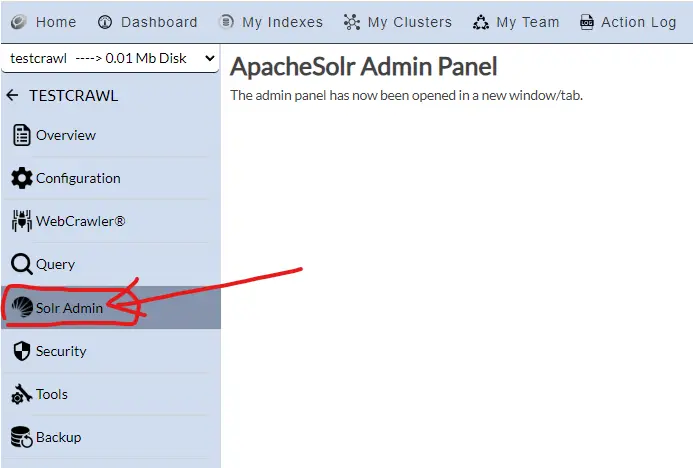This screenshot has height=468, width=693.
Task: Open the WebCrawler® sidebar text link
Action: 80,221
